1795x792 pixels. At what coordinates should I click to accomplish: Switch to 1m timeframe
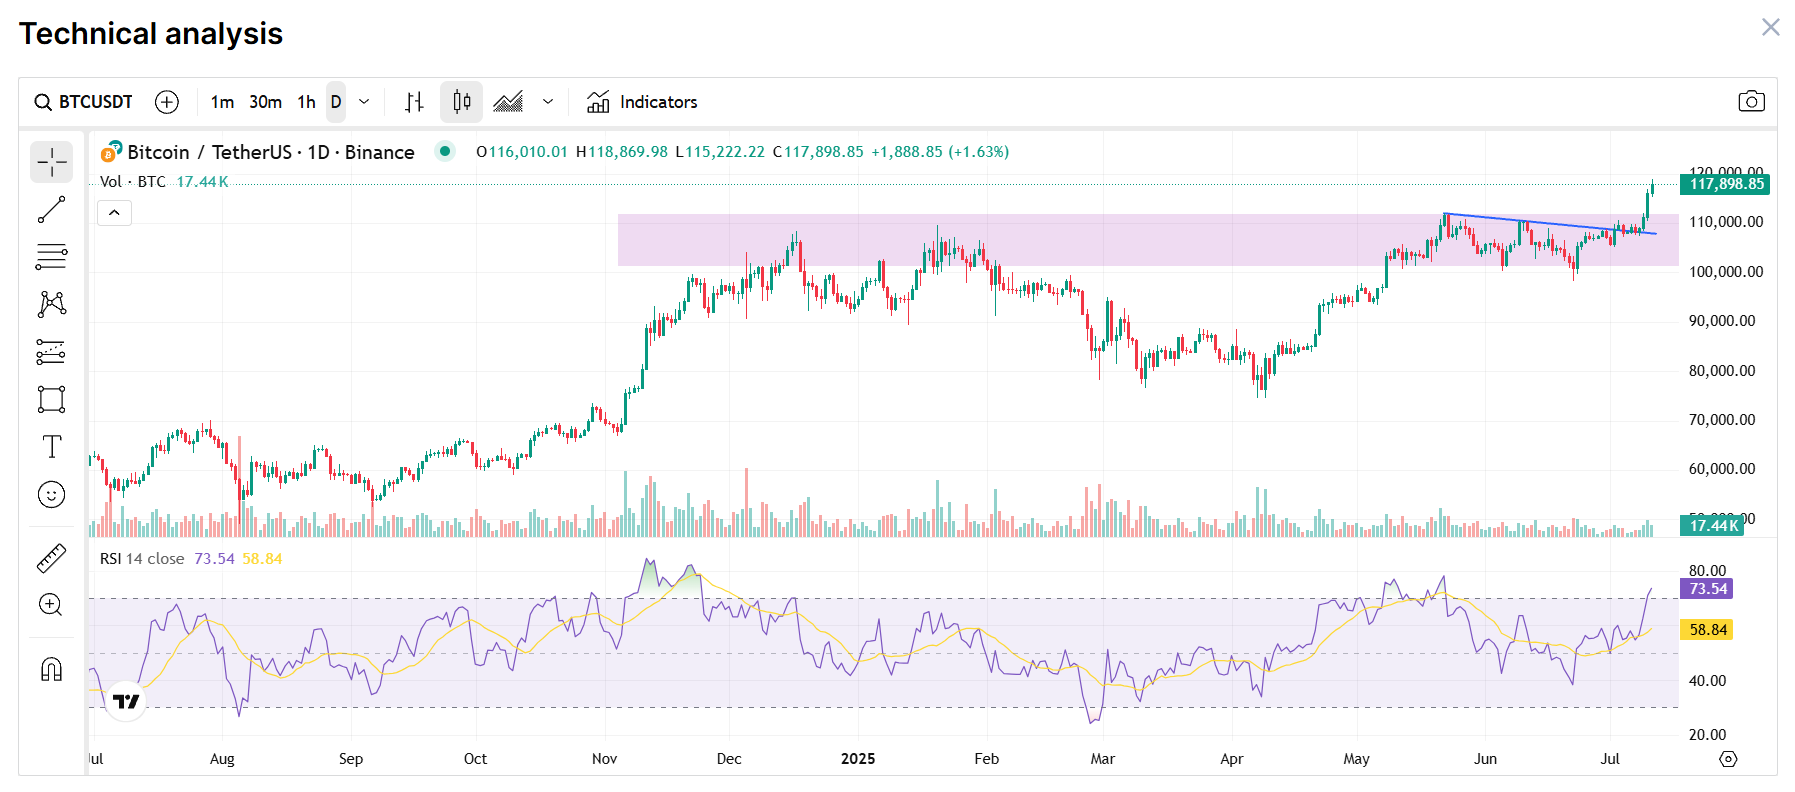222,102
